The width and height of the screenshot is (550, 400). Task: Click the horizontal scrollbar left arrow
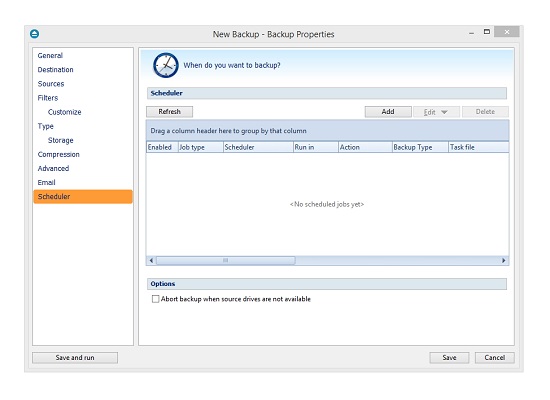152,260
